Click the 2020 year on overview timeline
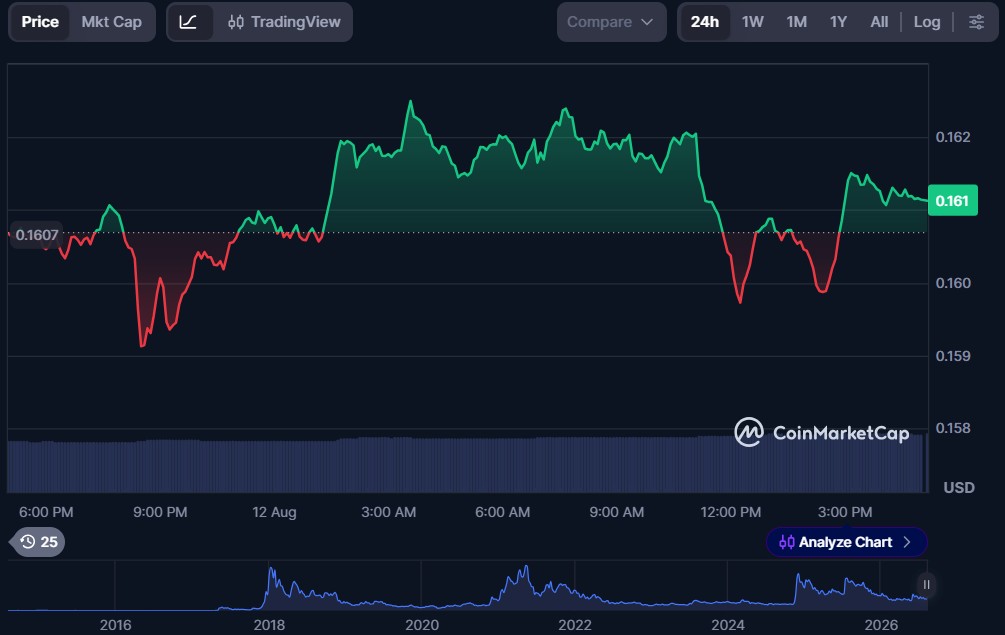Screen dimensions: 1005x635 tap(422, 625)
